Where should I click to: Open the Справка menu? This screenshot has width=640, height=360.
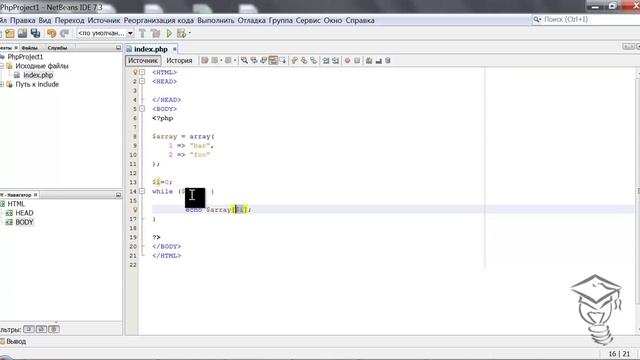point(360,20)
